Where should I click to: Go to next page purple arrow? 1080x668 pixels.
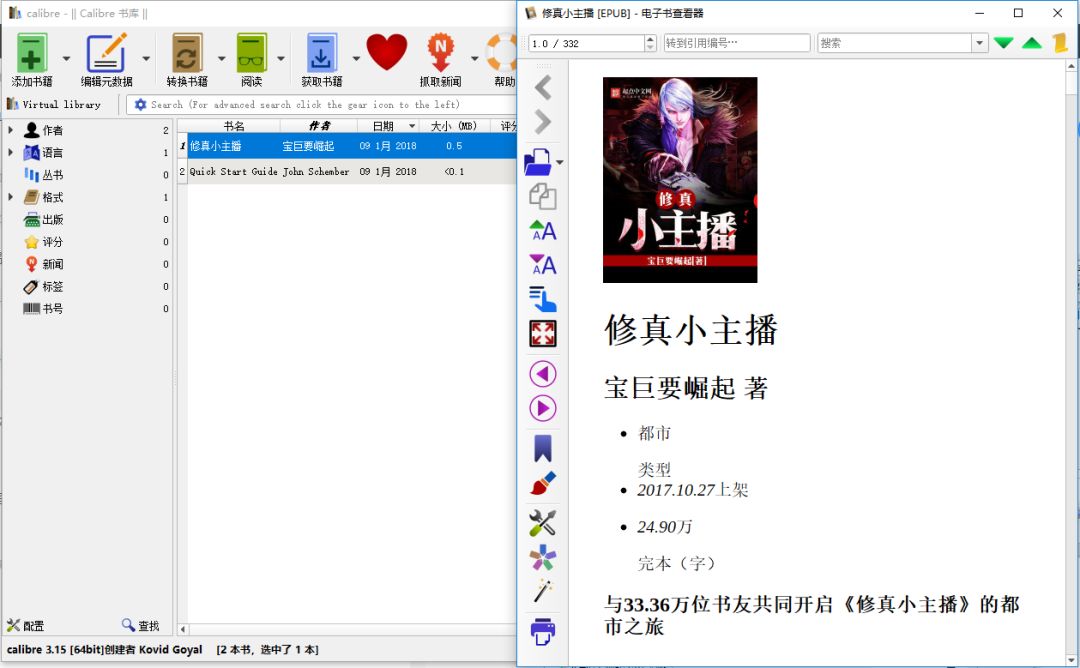tap(543, 408)
